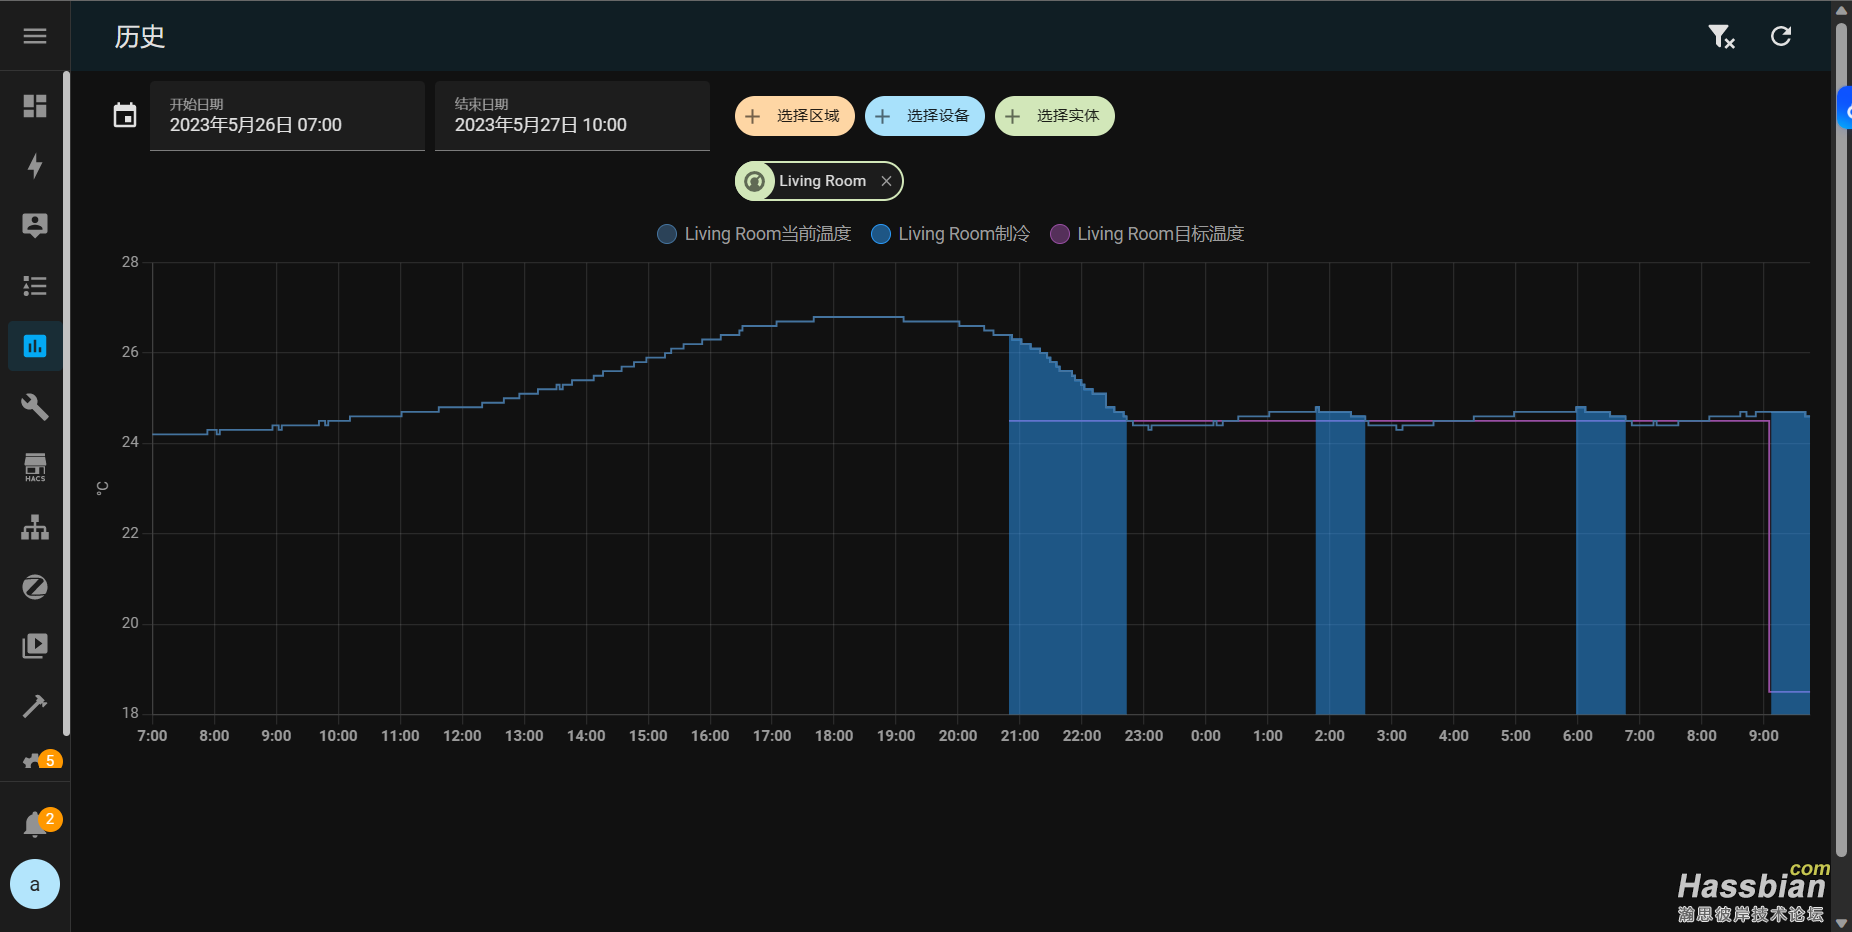Refresh the history chart

[x=1781, y=36]
